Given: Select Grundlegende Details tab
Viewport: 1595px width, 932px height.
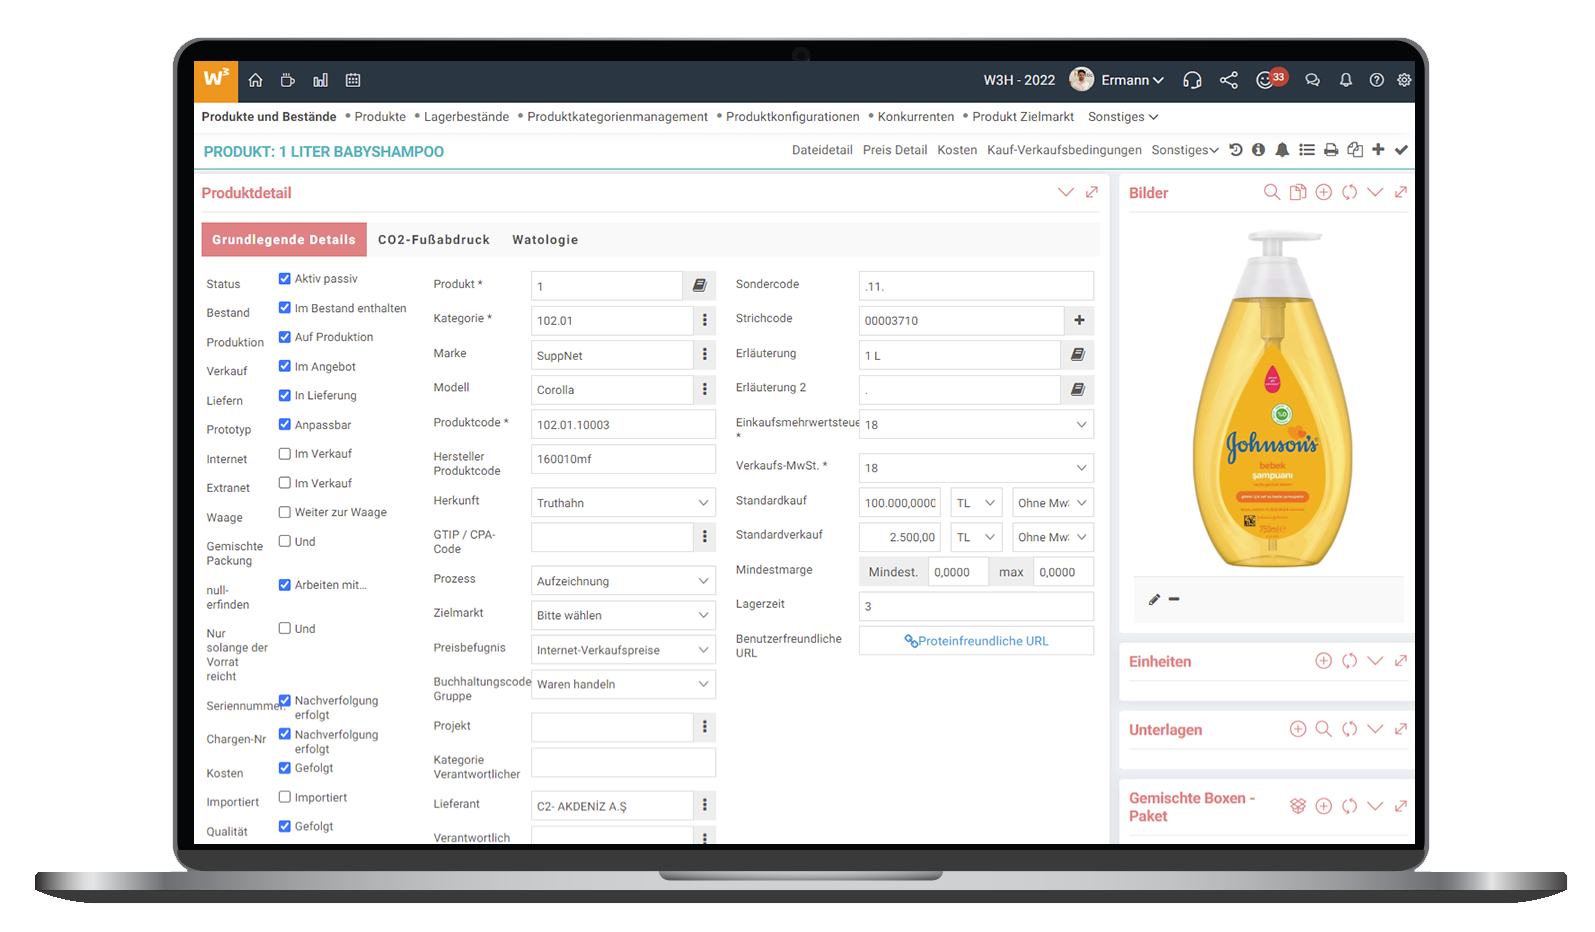Looking at the screenshot, I should [x=284, y=240].
